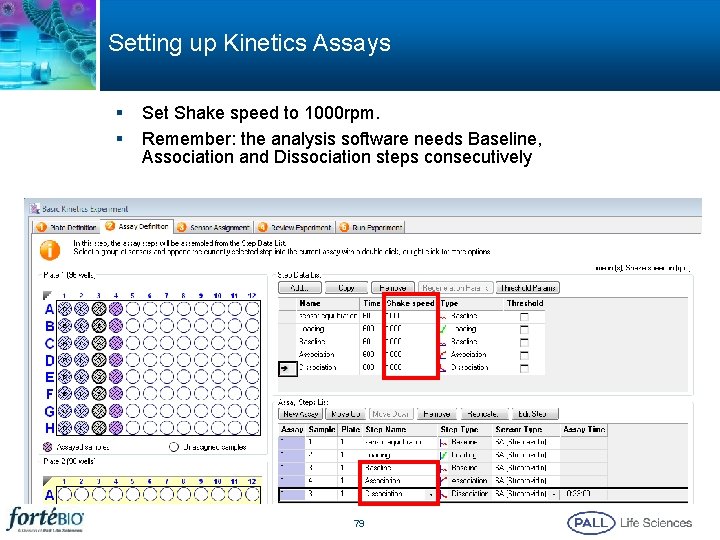Click Edit Step button
Screen dimensions: 720x540
pyautogui.click(x=533, y=414)
